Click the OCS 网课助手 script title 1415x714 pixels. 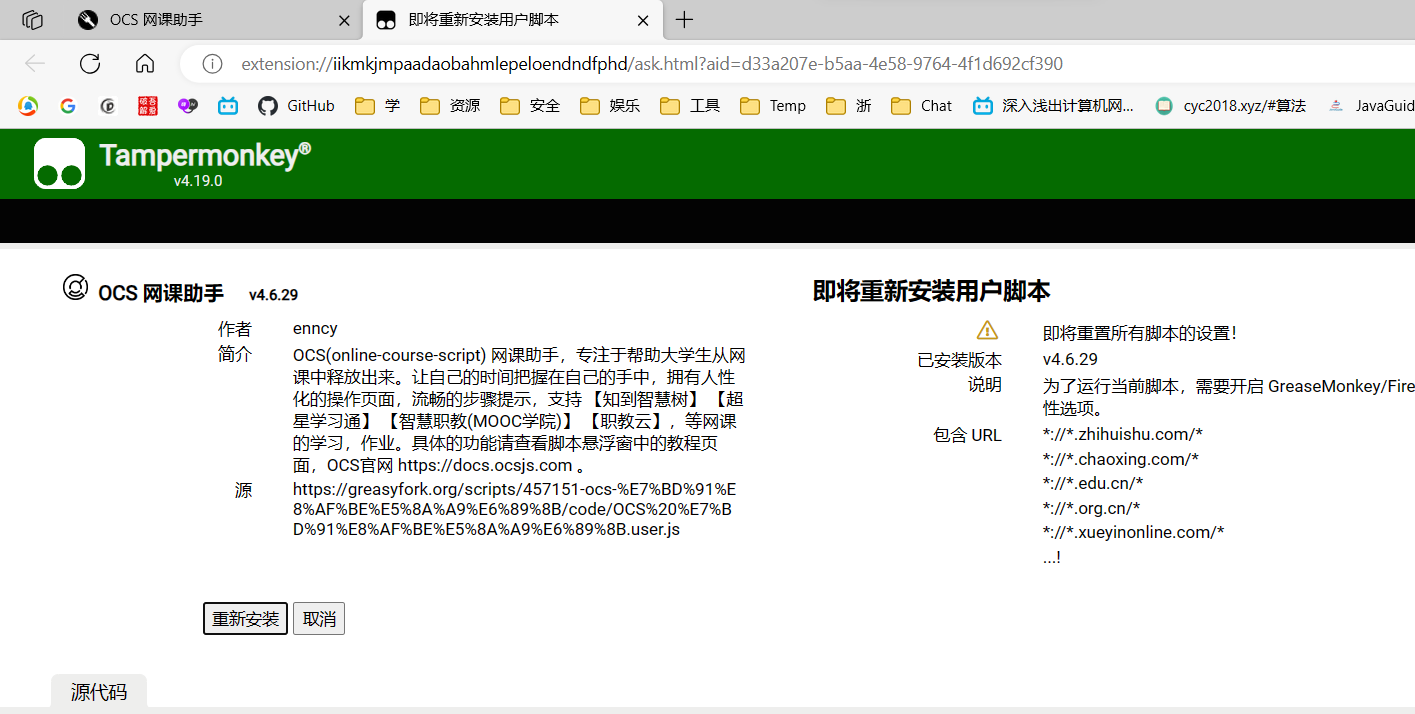161,293
